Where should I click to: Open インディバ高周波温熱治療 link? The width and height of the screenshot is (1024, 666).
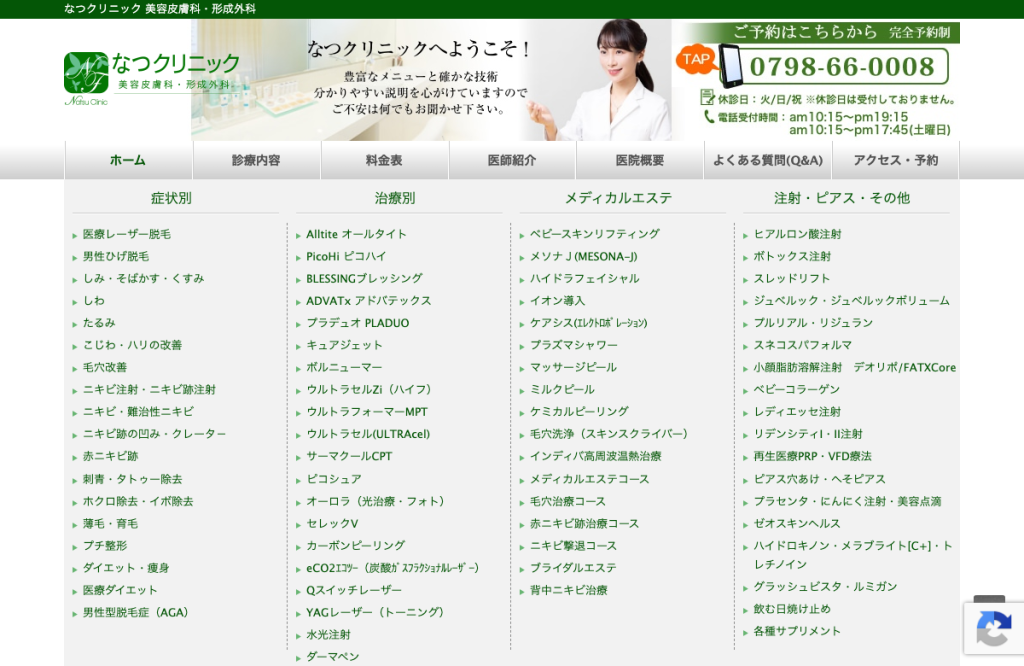(x=596, y=456)
